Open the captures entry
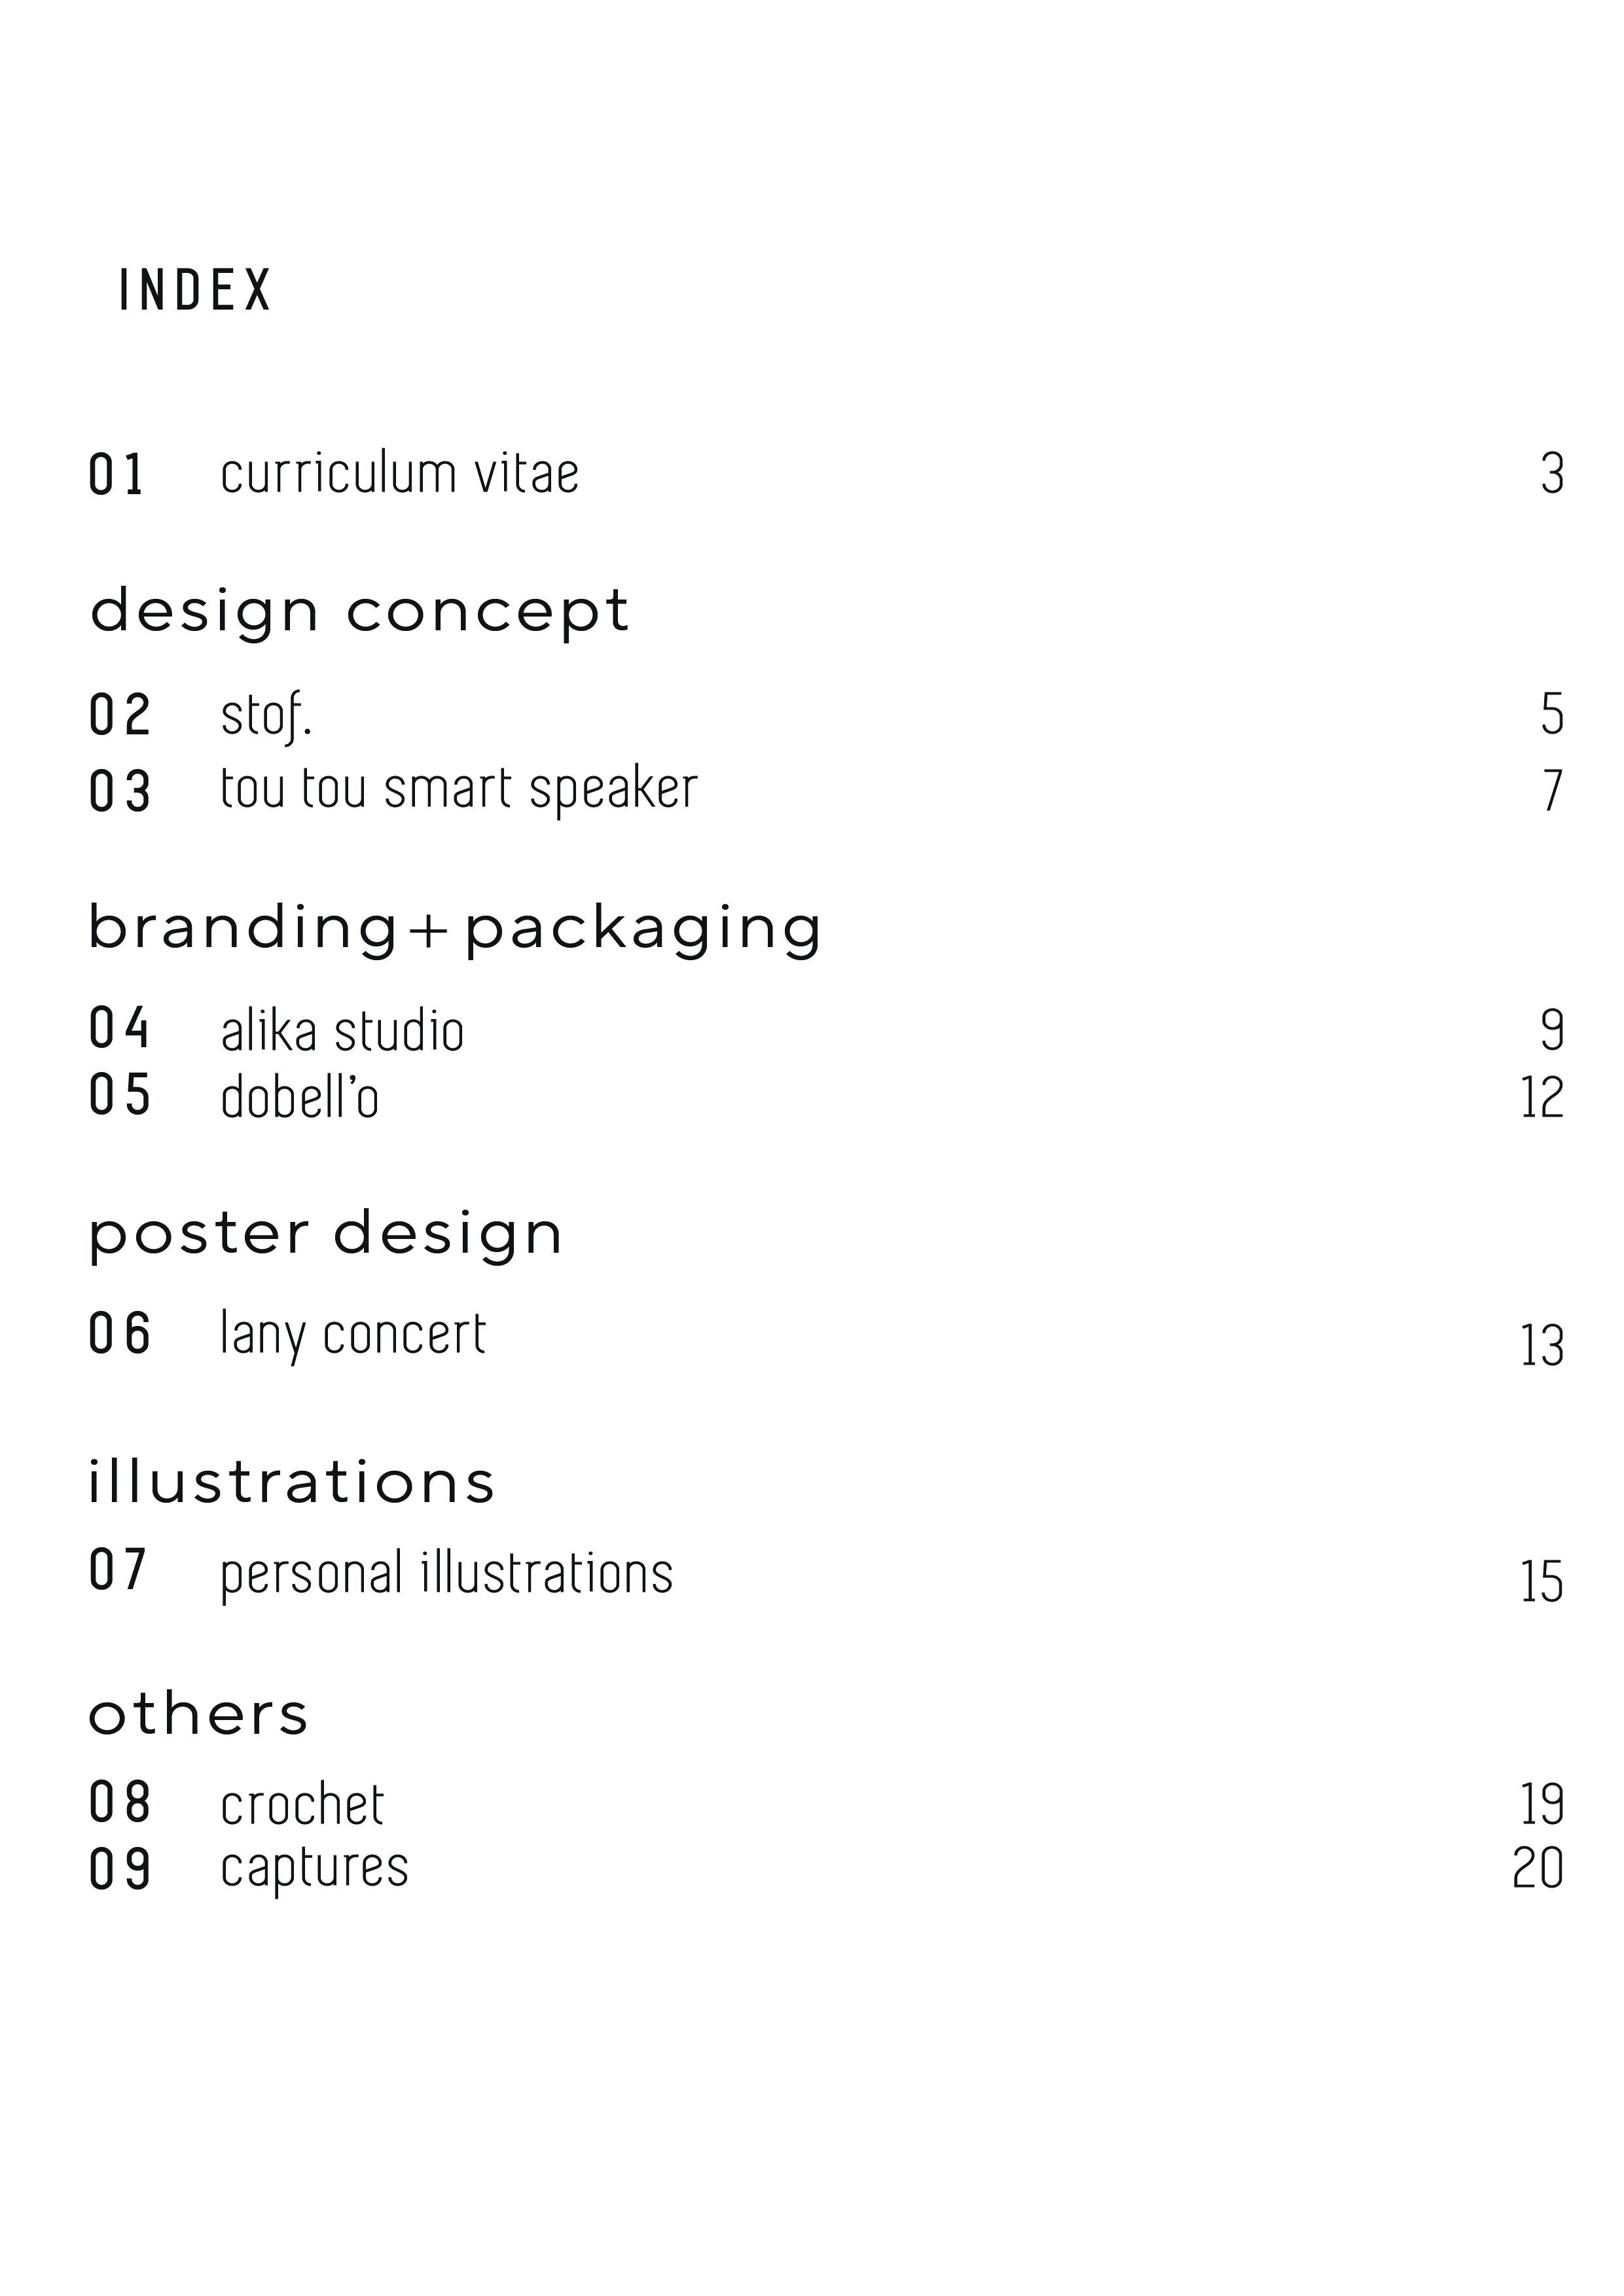Image resolution: width=1624 pixels, height=2296 pixels. pyautogui.click(x=314, y=1868)
